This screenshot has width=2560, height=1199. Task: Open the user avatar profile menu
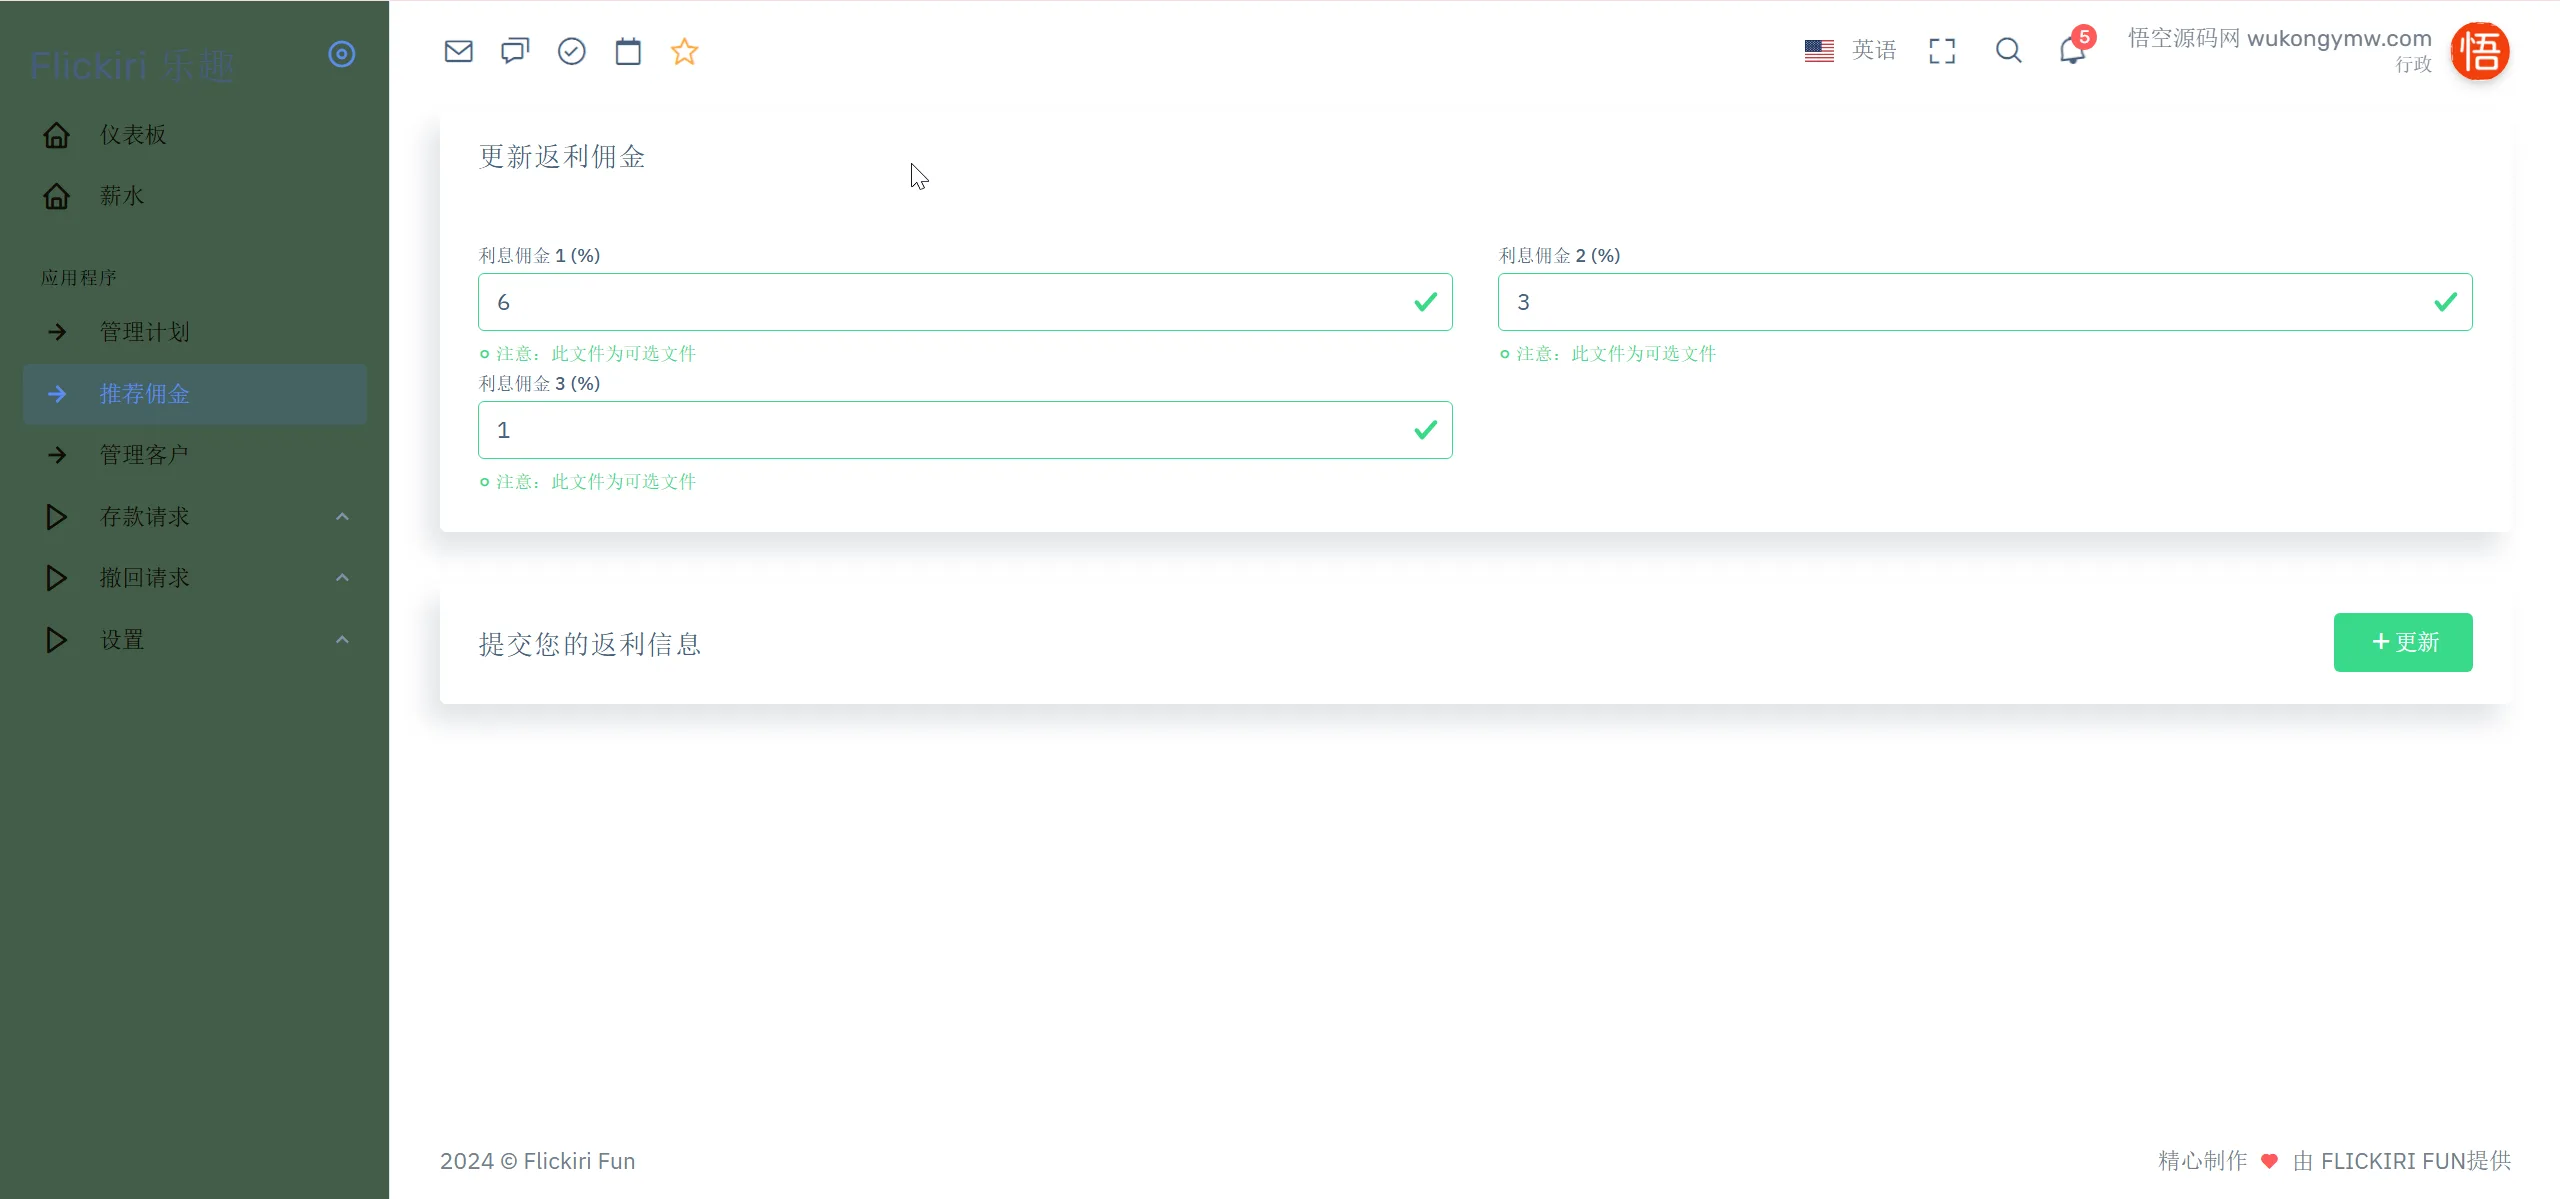click(x=2479, y=51)
